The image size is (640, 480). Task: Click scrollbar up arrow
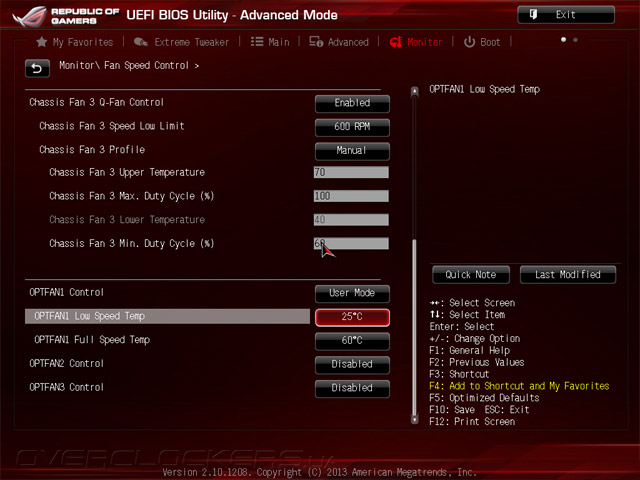(414, 91)
